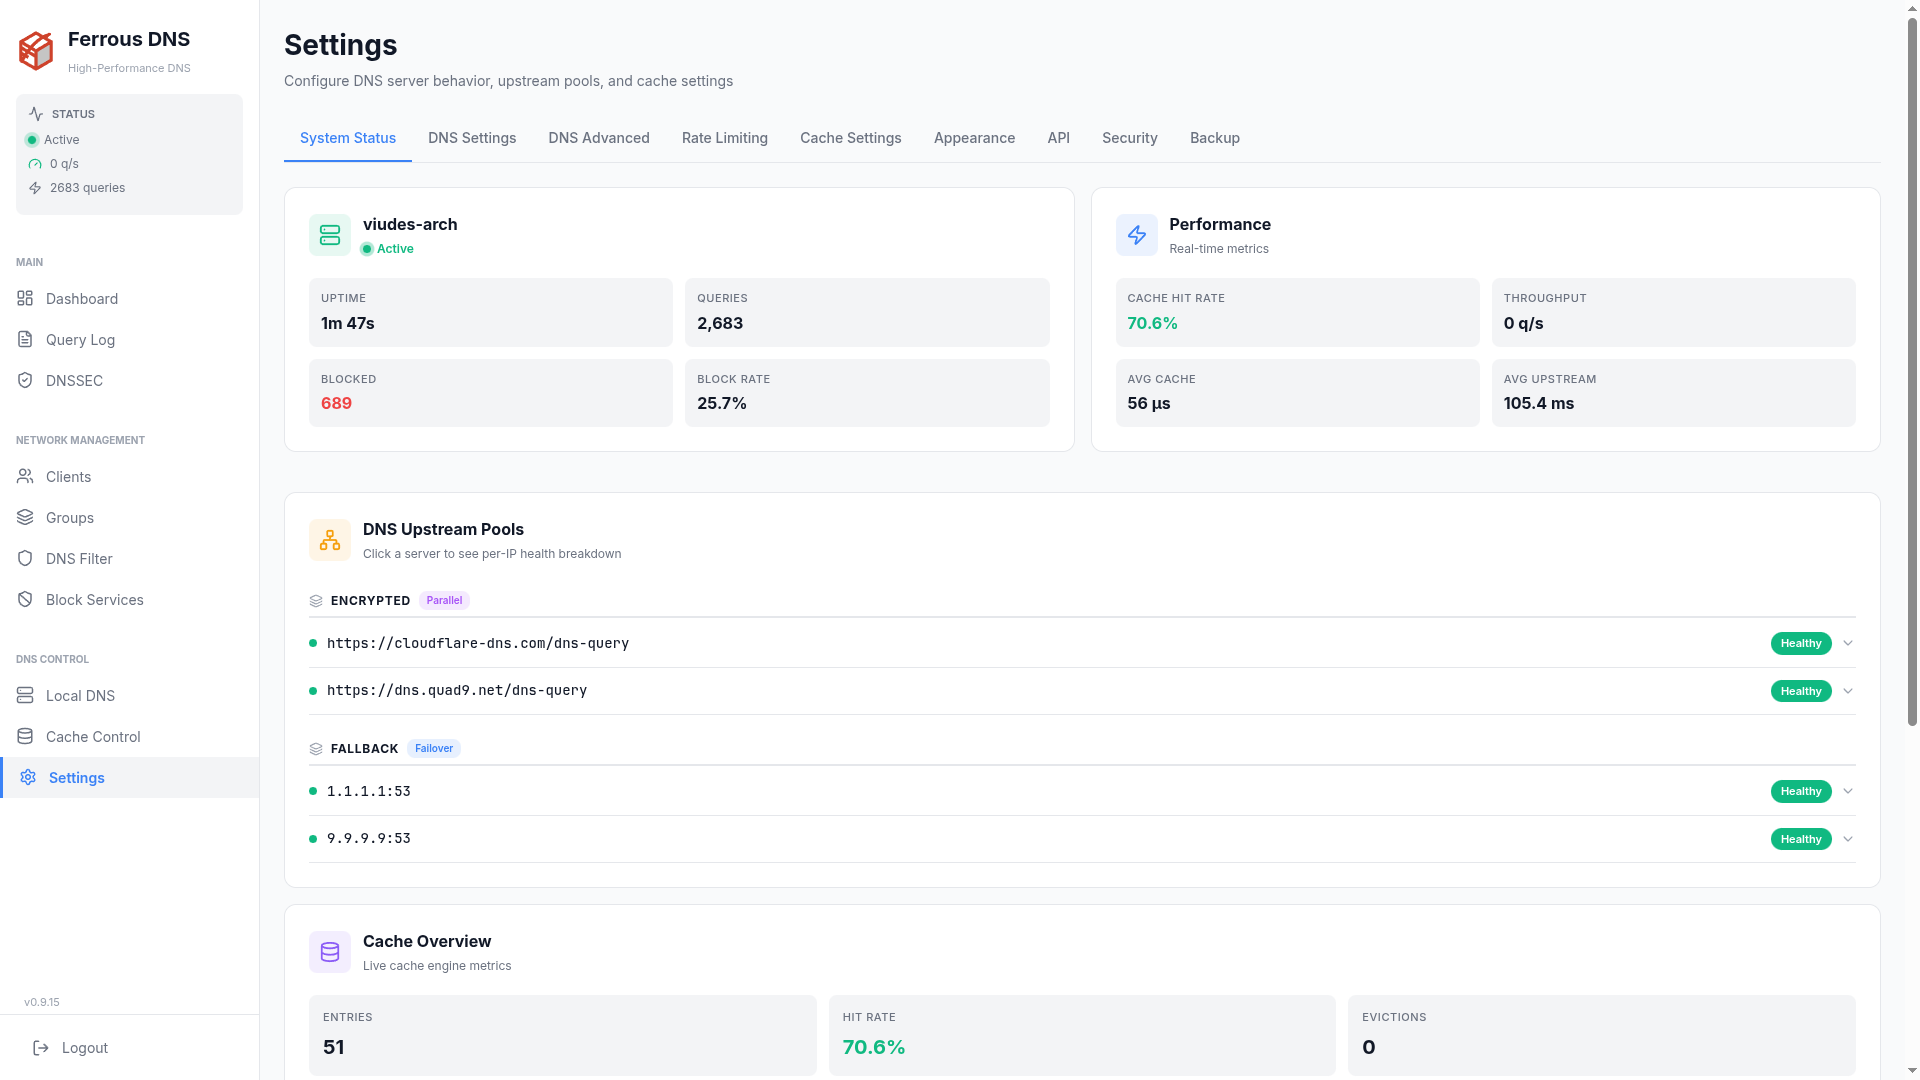Open the Cache Control page
Image resolution: width=1920 pixels, height=1080 pixels.
(129, 736)
